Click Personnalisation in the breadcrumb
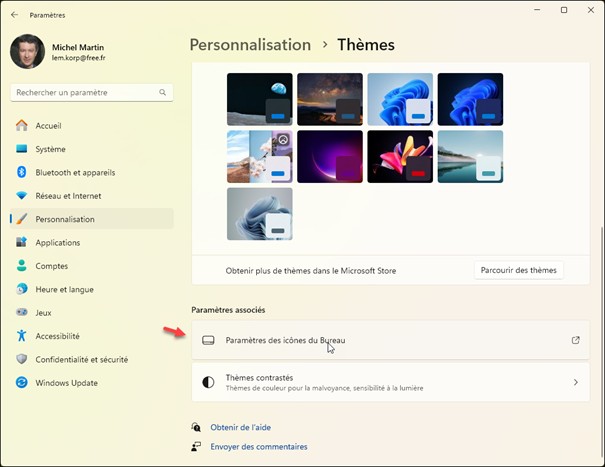This screenshot has width=605, height=467. point(250,45)
